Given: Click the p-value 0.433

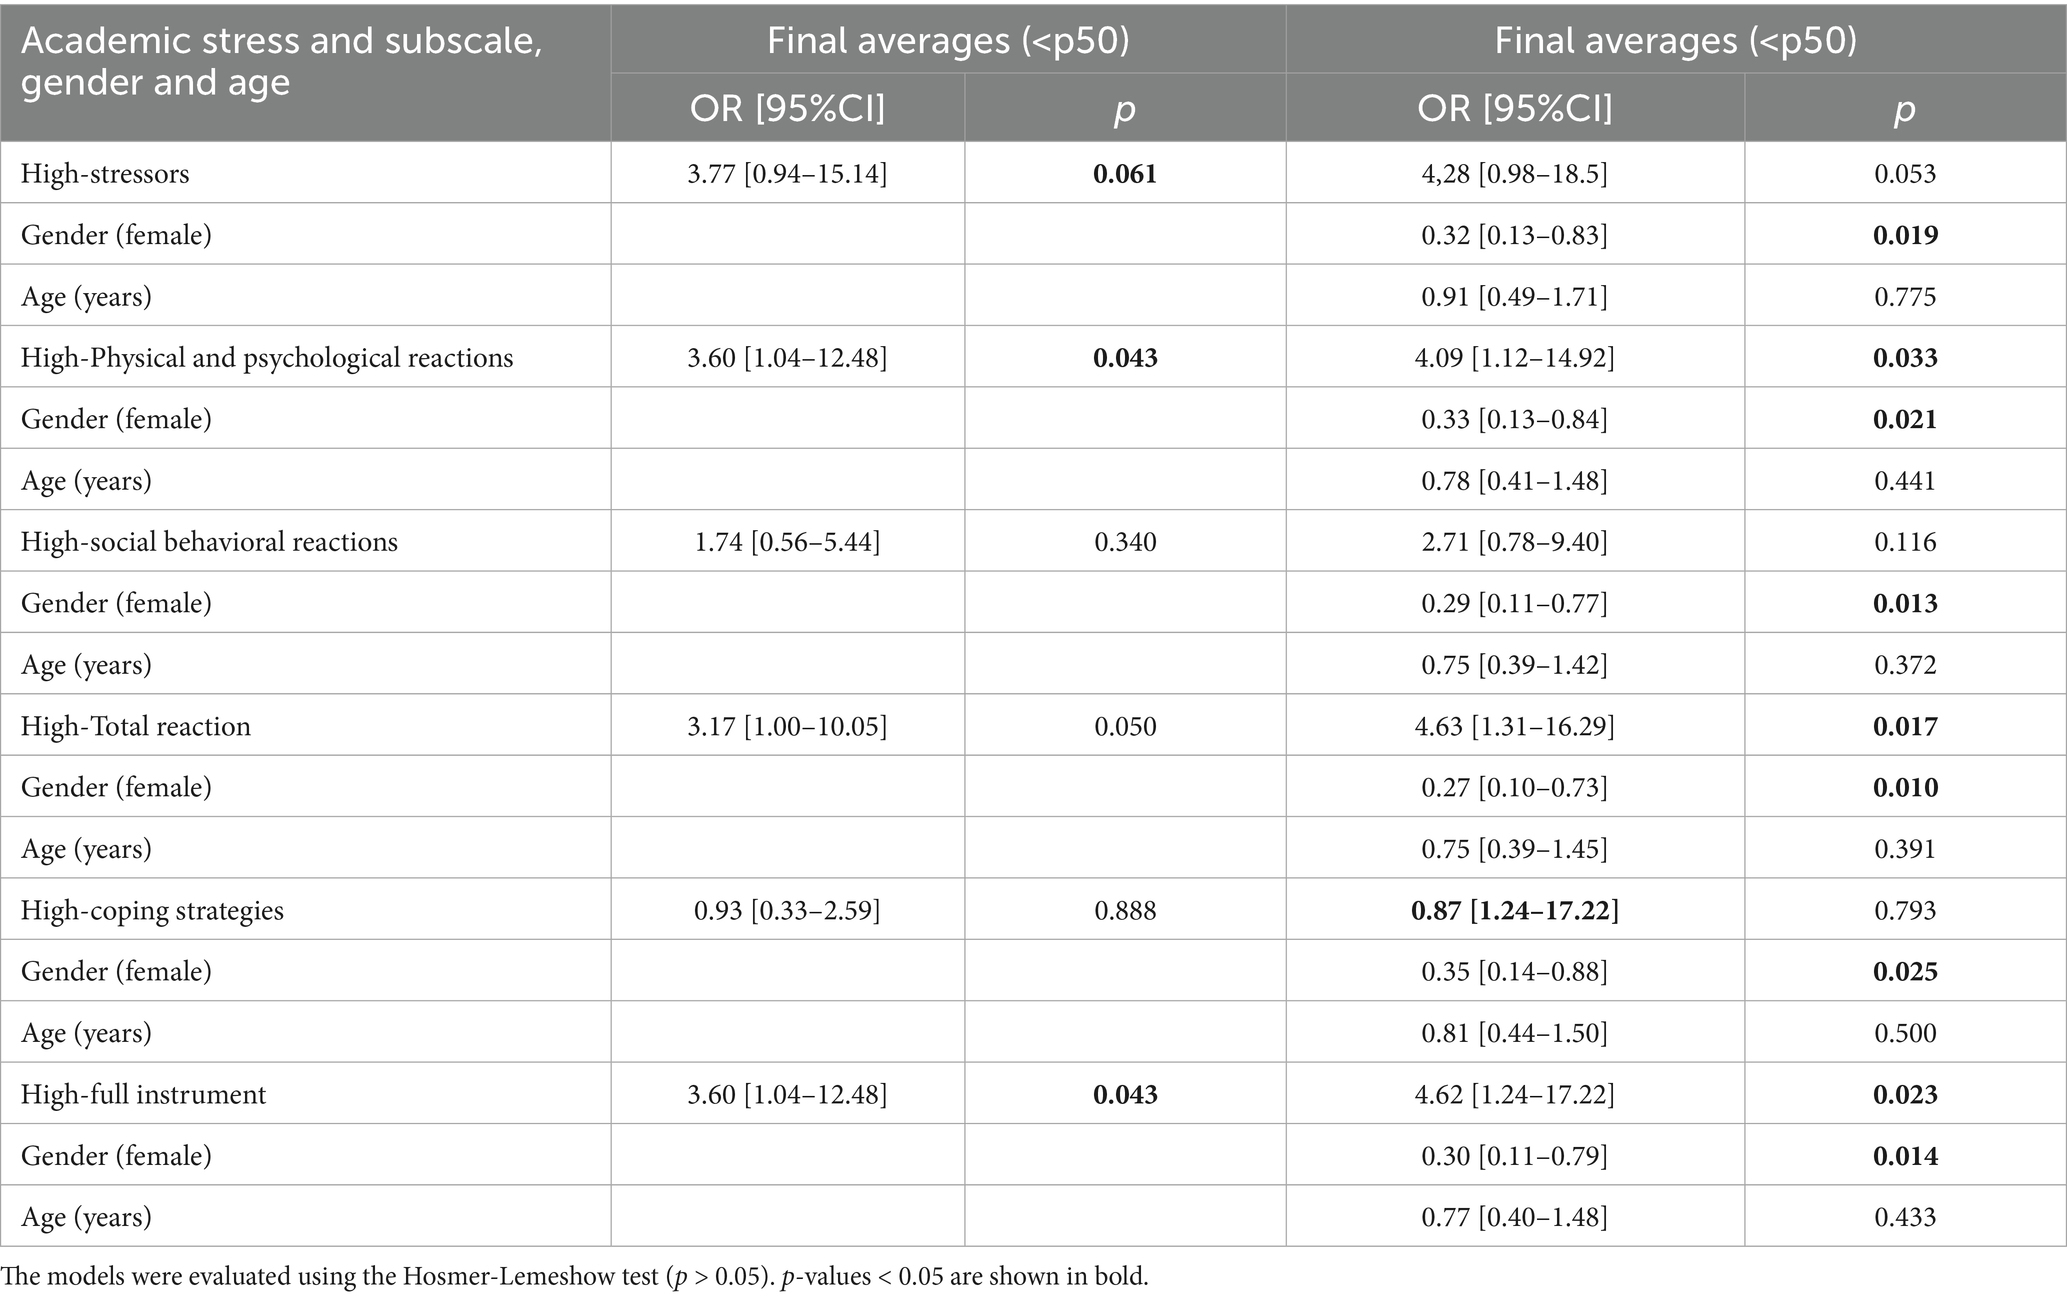Looking at the screenshot, I should pos(1905,1217).
